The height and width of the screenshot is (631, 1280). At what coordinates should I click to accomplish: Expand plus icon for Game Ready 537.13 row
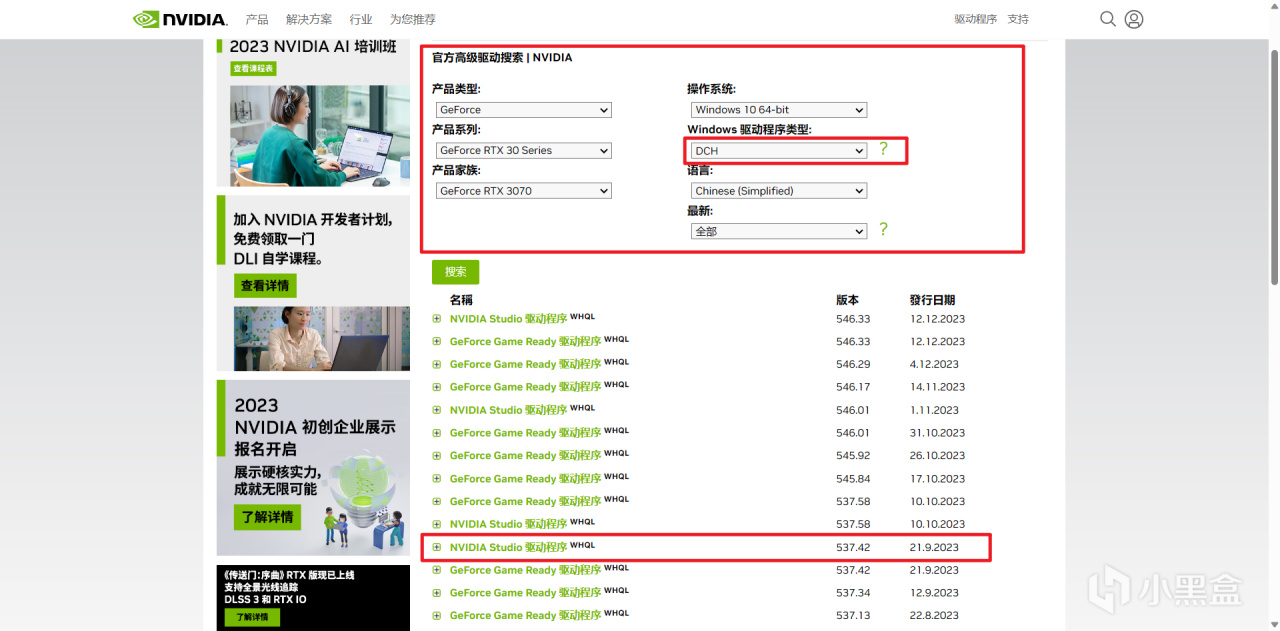pos(437,615)
